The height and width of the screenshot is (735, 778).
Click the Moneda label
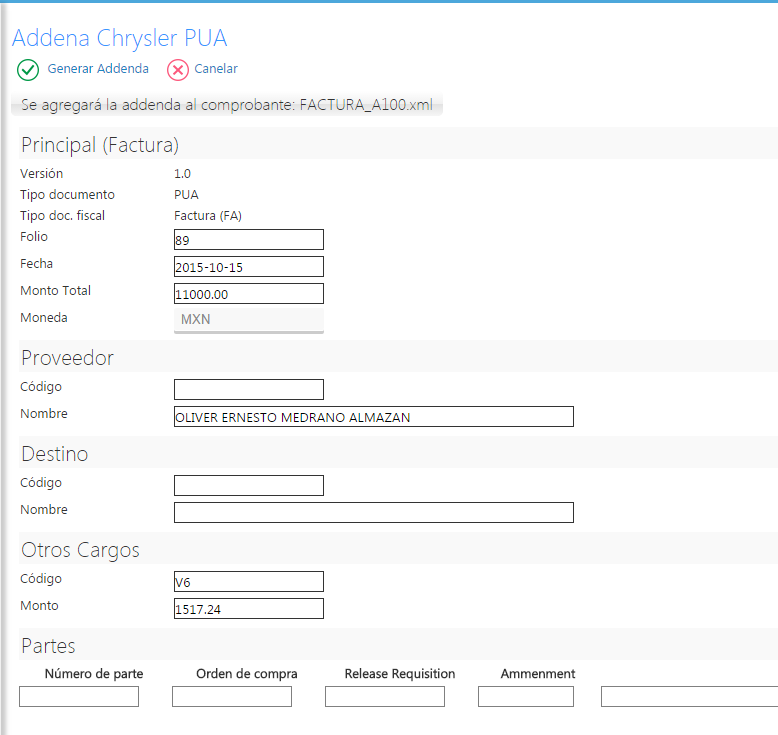tap(44, 318)
